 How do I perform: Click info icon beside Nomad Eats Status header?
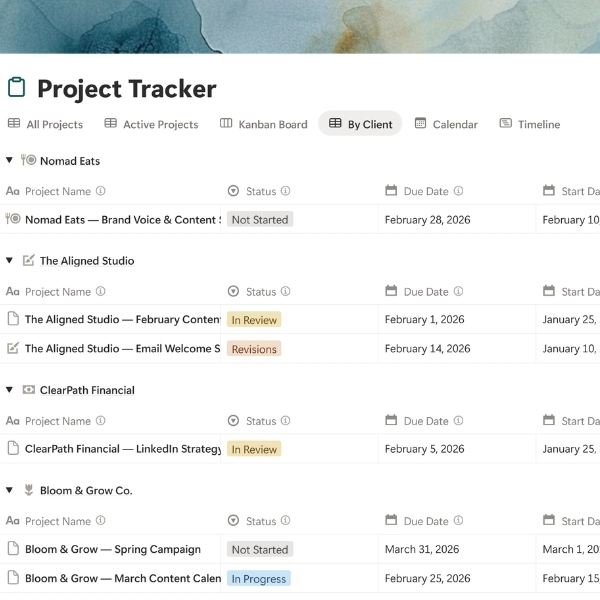(286, 191)
